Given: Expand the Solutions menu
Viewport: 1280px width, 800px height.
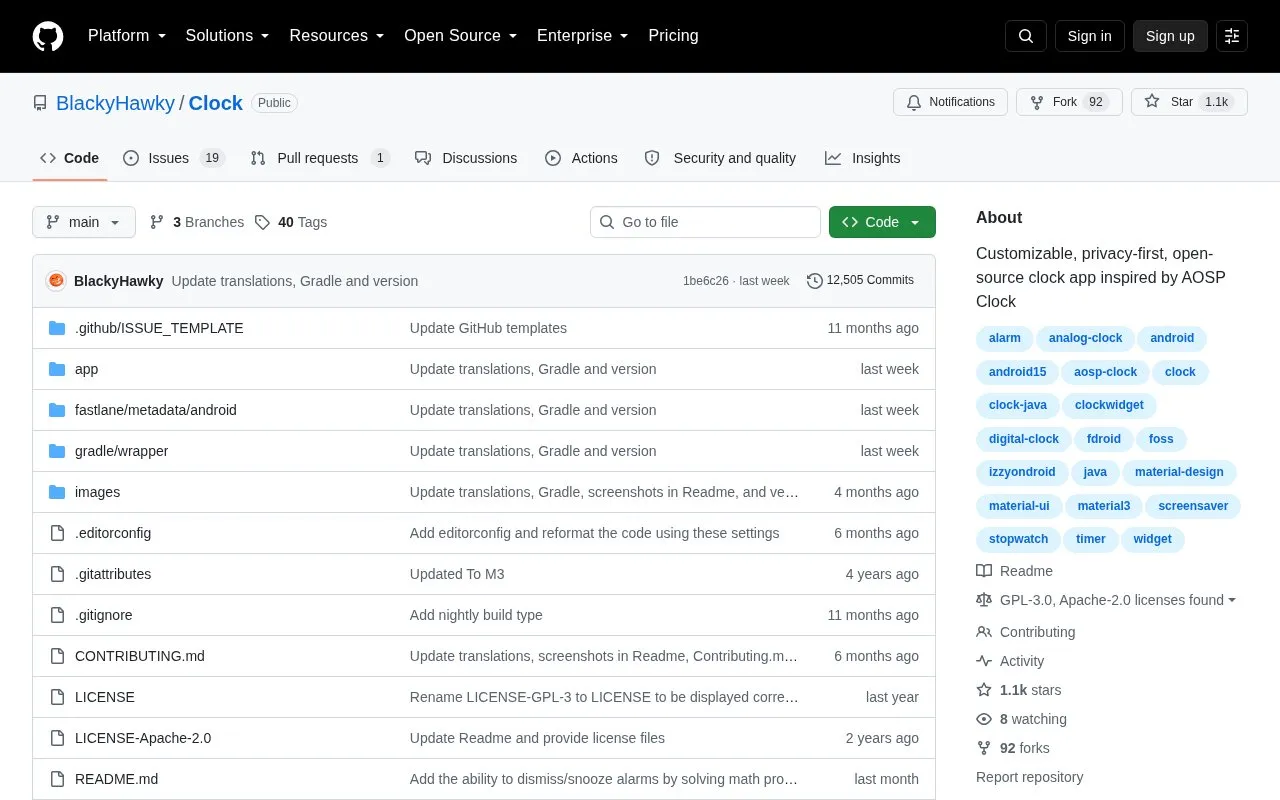Looking at the screenshot, I should (228, 36).
